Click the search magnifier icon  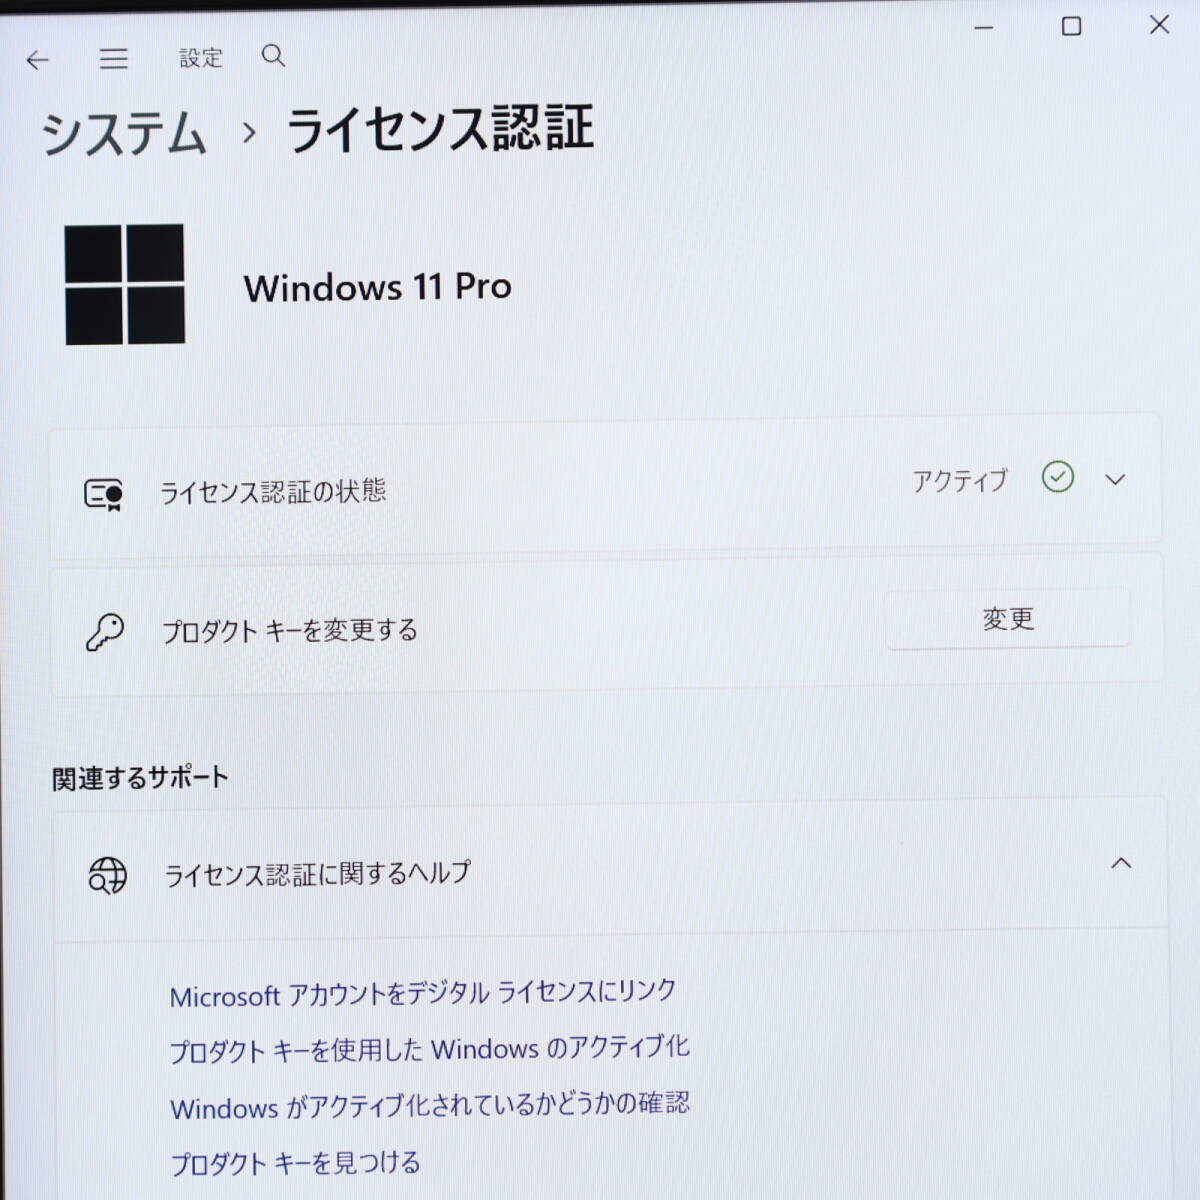(273, 56)
